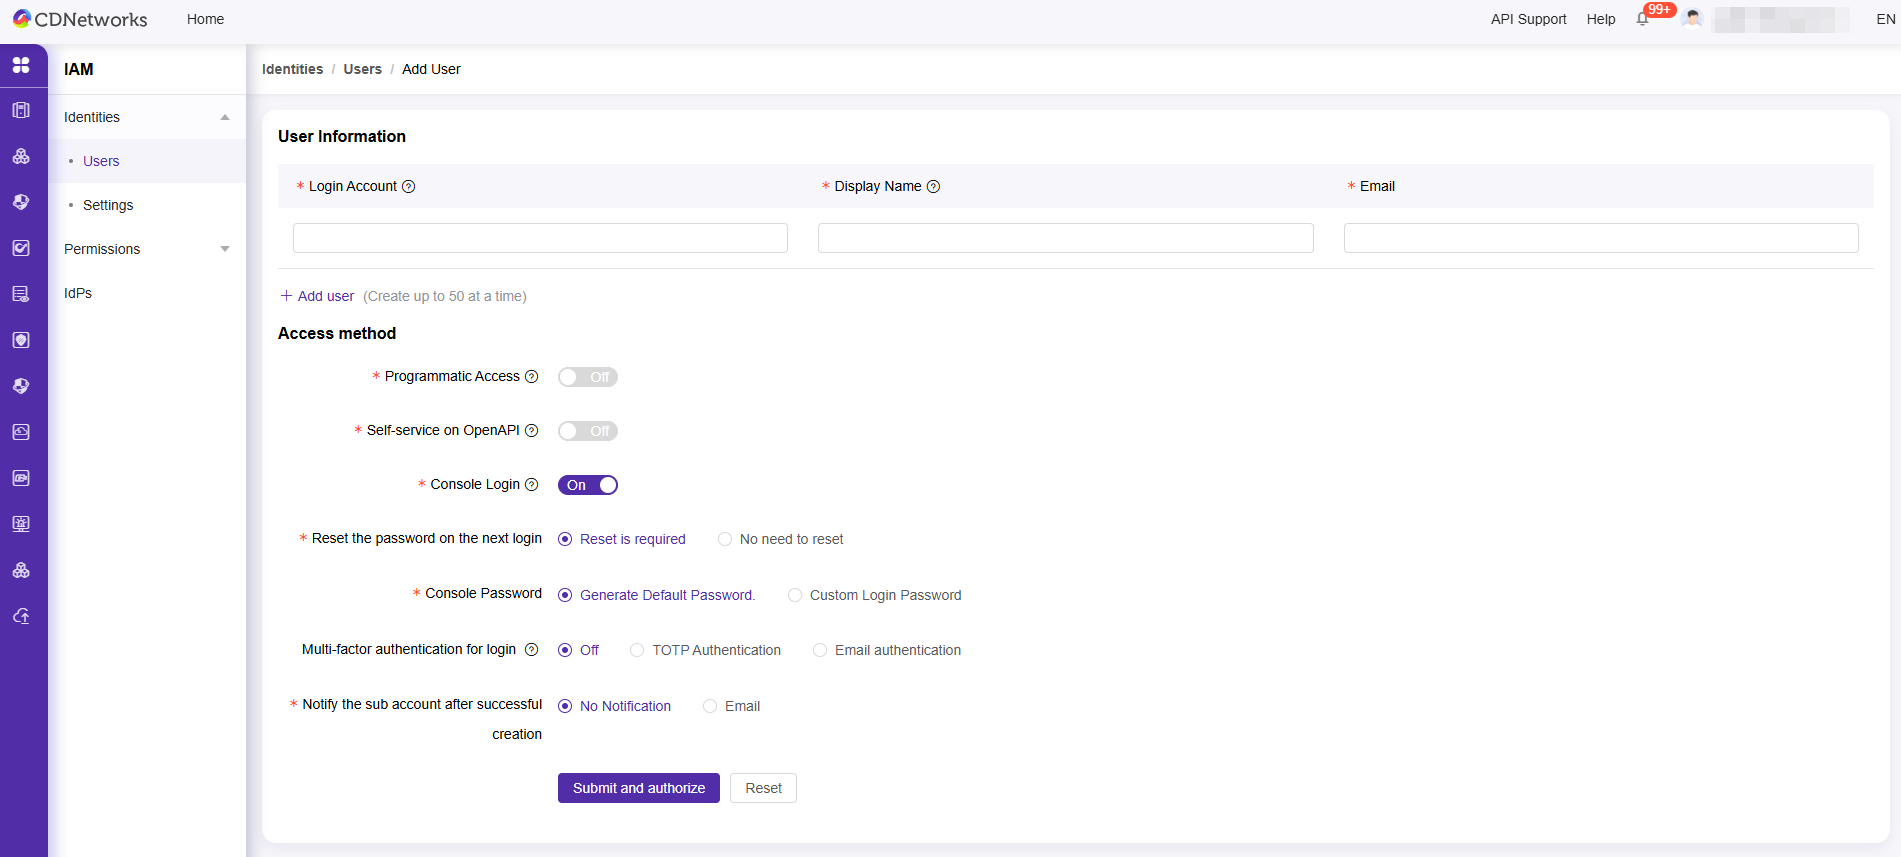Turn off the Console Login switch
The height and width of the screenshot is (857, 1901).
click(587, 485)
